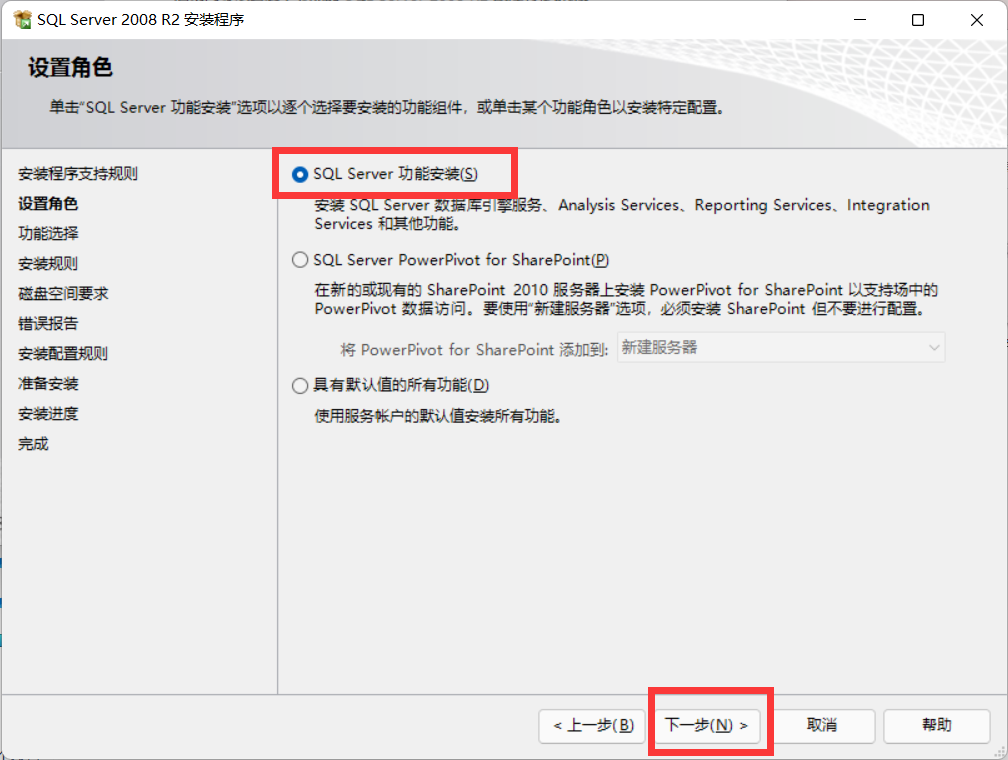Maximize the installer window
This screenshot has height=760, width=1008.
coord(918,20)
